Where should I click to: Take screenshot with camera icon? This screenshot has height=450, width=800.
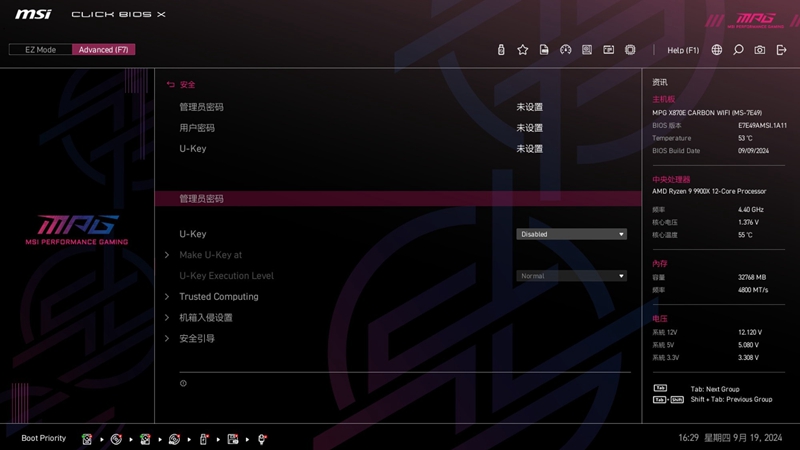760,50
